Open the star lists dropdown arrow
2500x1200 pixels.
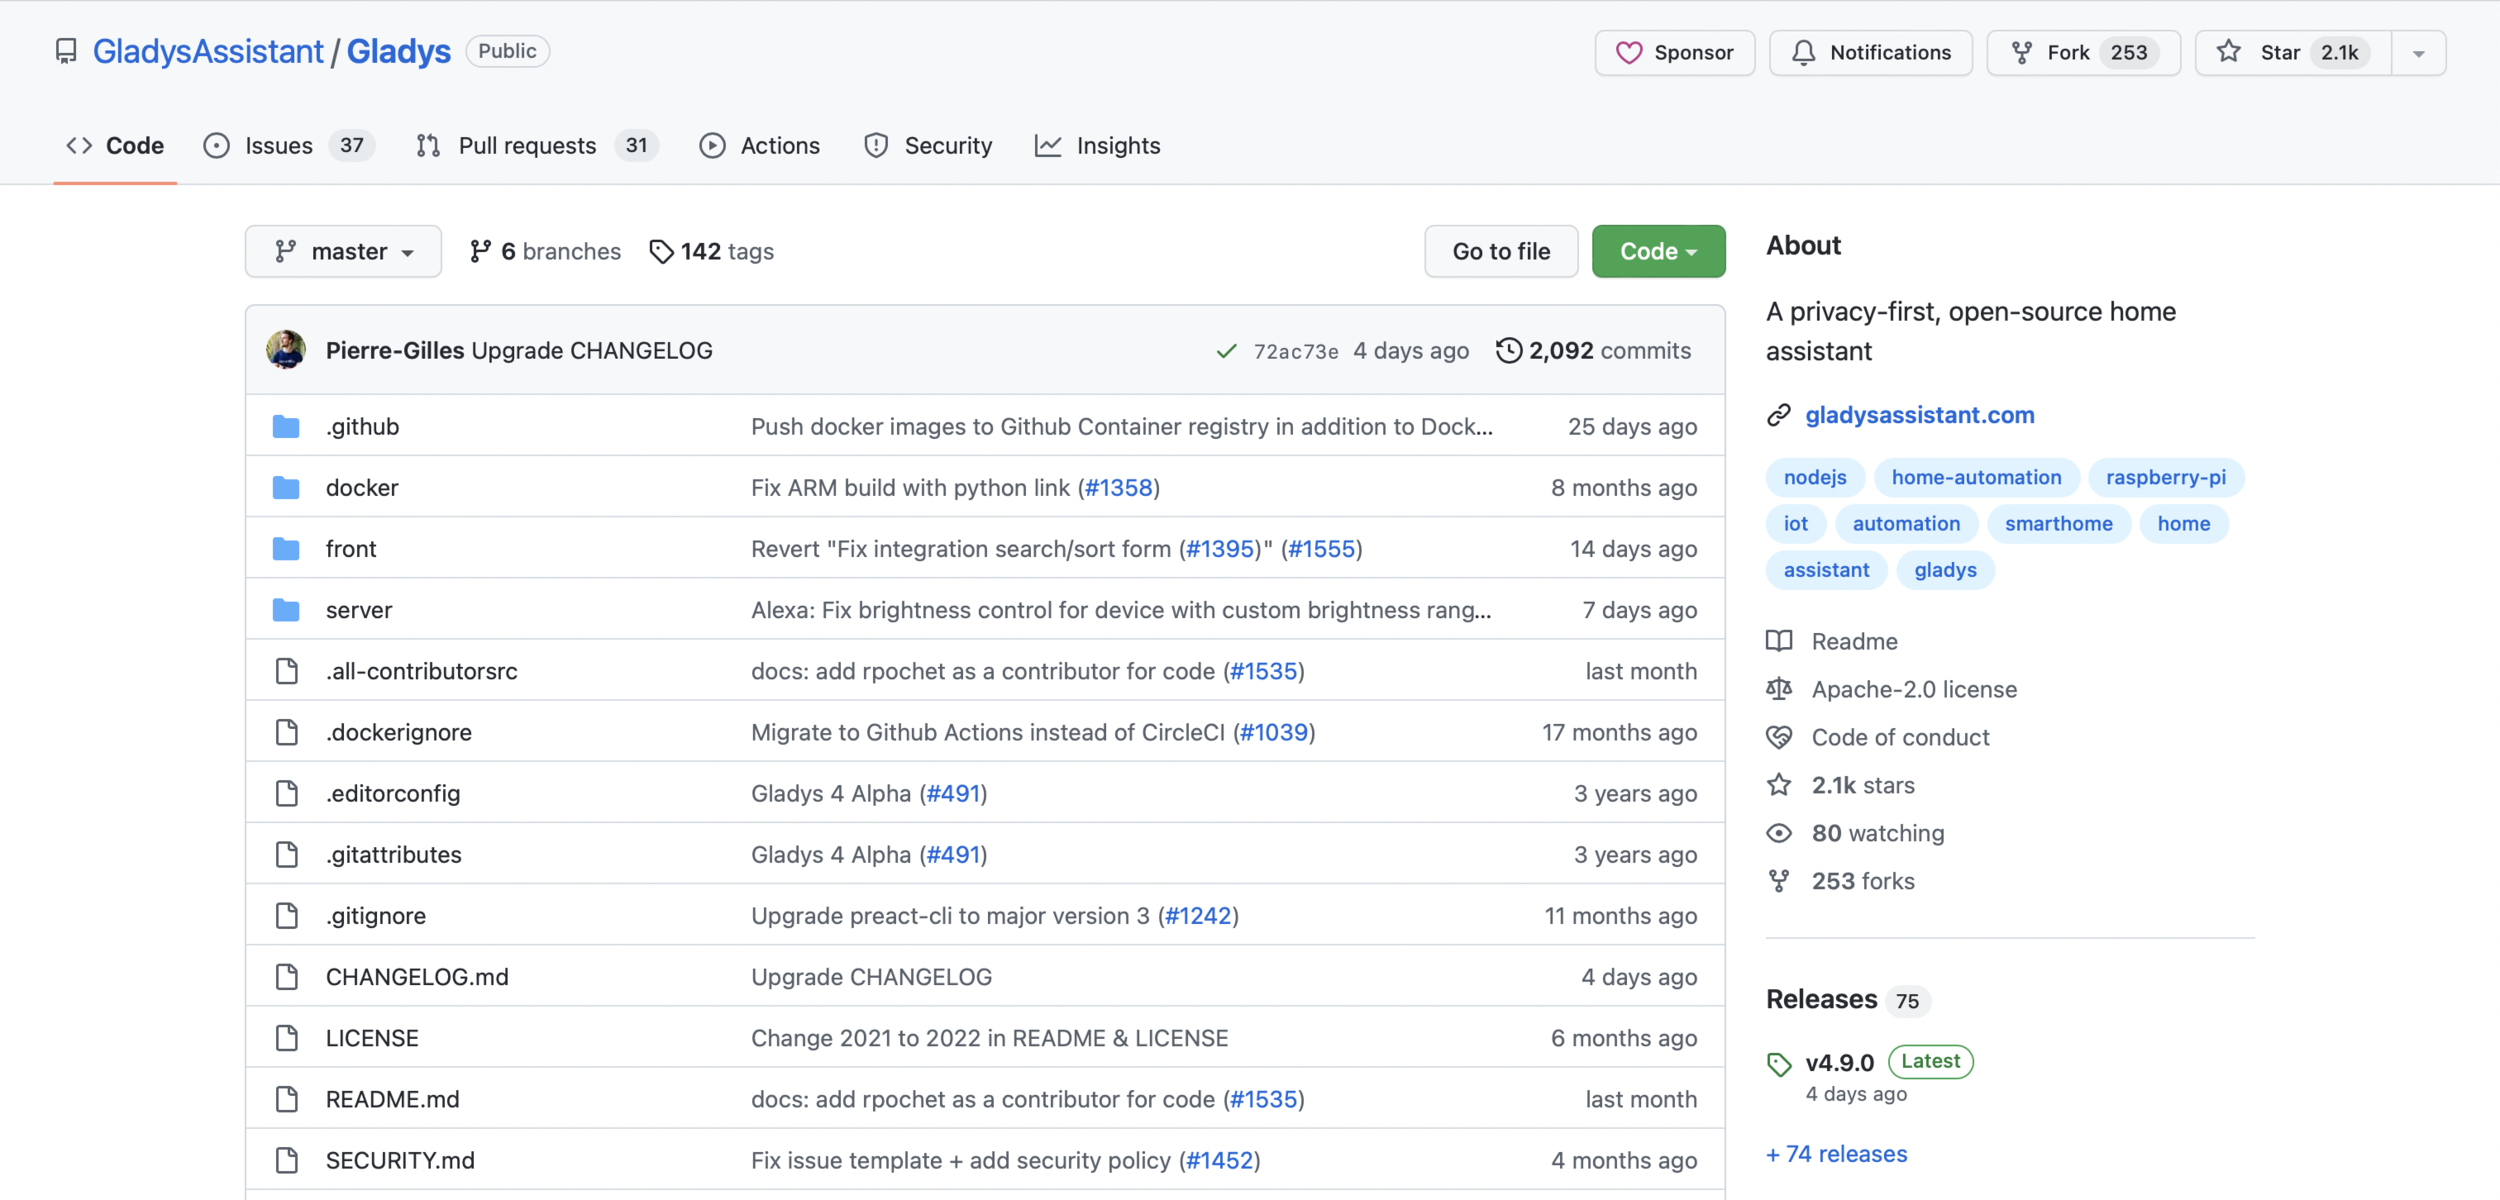tap(2418, 54)
